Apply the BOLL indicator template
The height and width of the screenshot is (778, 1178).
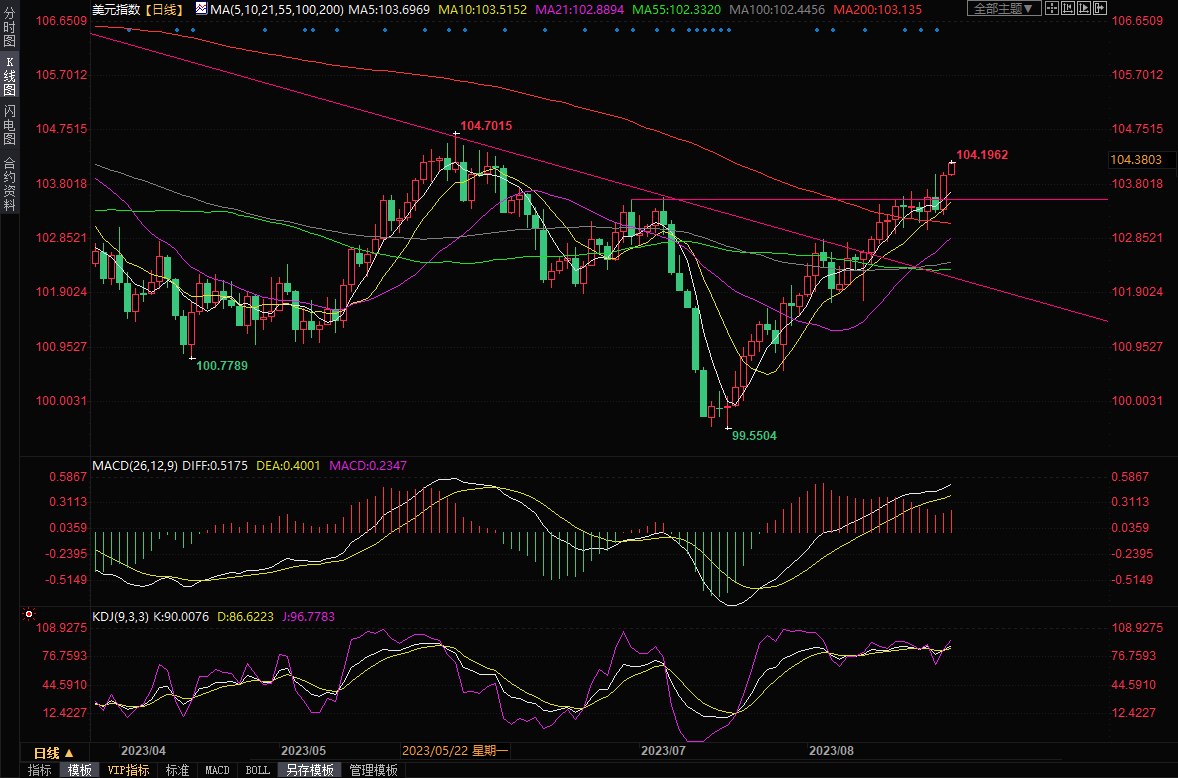(x=257, y=770)
